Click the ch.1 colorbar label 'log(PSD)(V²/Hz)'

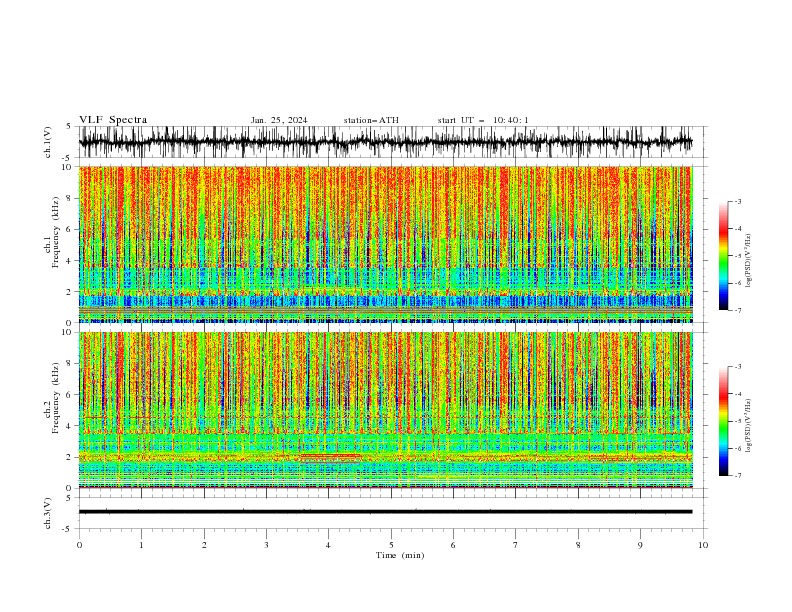tap(748, 261)
